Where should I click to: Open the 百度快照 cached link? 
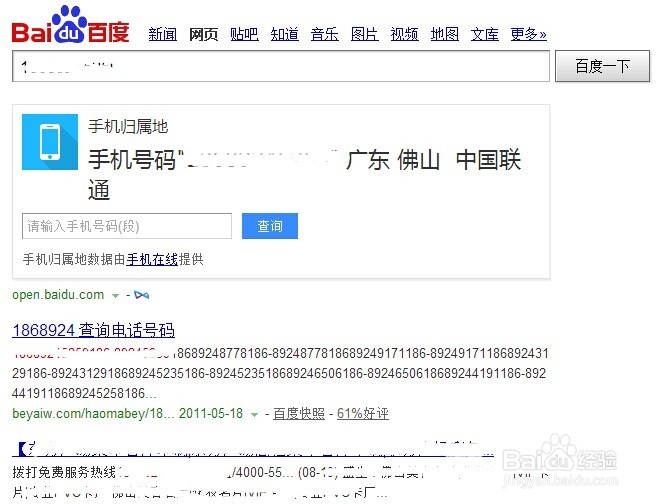(299, 414)
